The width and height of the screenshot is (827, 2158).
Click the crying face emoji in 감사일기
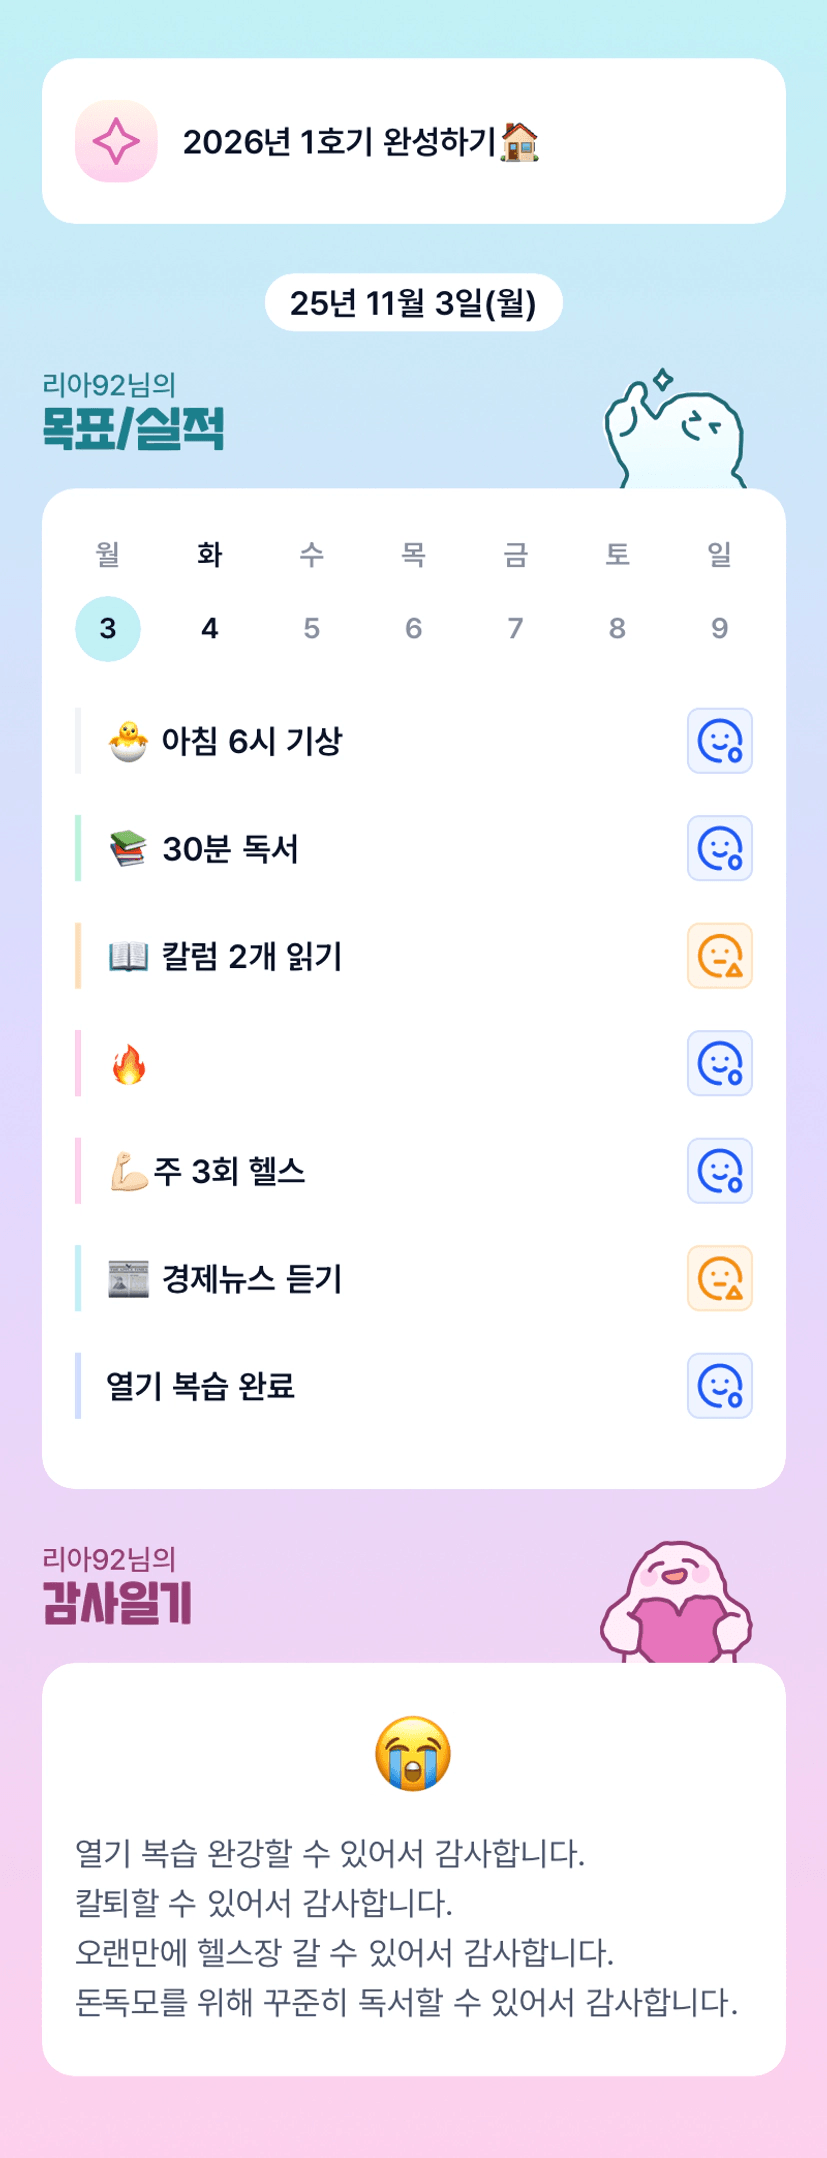(x=413, y=1753)
